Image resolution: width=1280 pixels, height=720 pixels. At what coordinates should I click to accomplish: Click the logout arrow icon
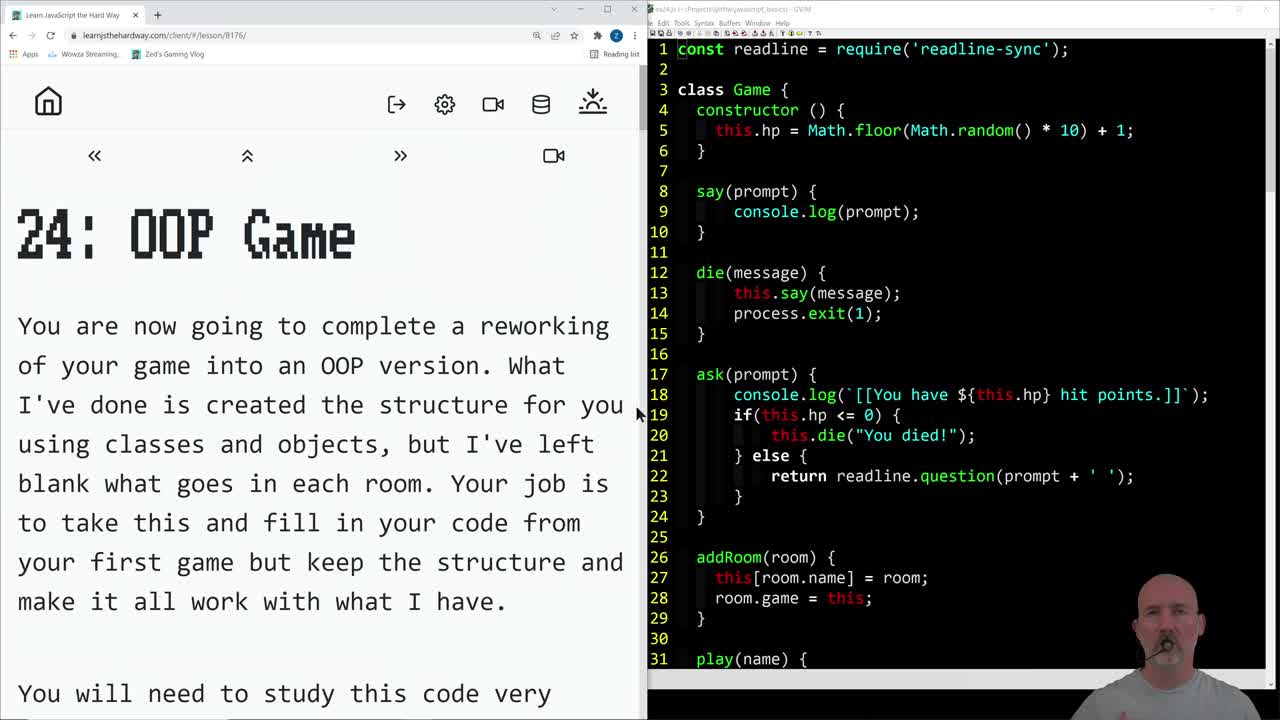396,104
